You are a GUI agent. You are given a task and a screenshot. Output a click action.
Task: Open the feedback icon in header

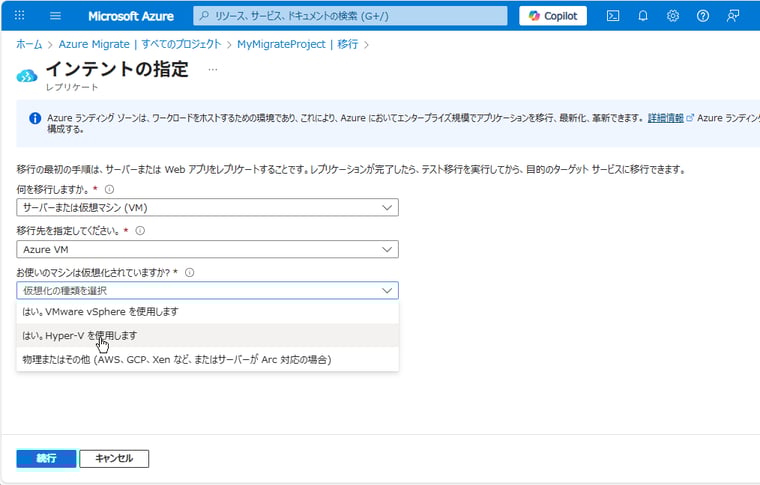click(733, 16)
